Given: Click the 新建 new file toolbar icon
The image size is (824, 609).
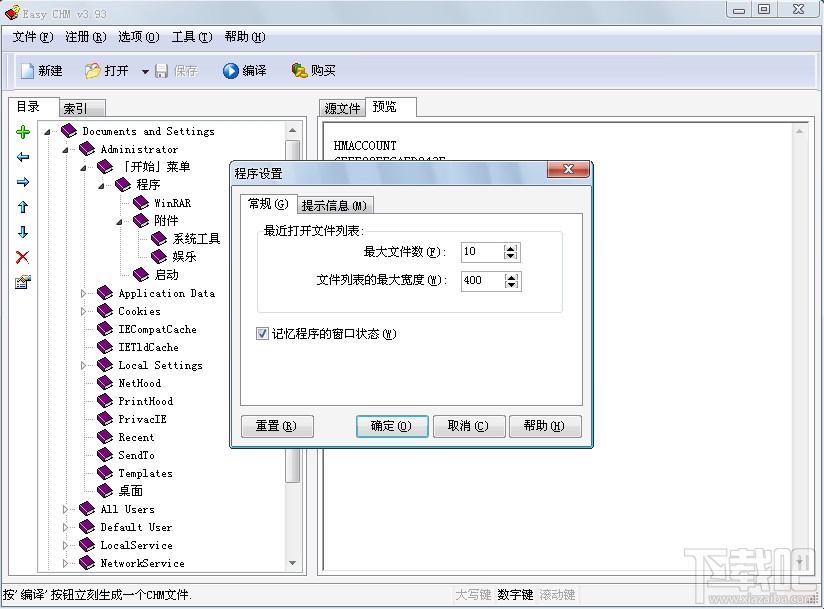Looking at the screenshot, I should click(x=40, y=70).
